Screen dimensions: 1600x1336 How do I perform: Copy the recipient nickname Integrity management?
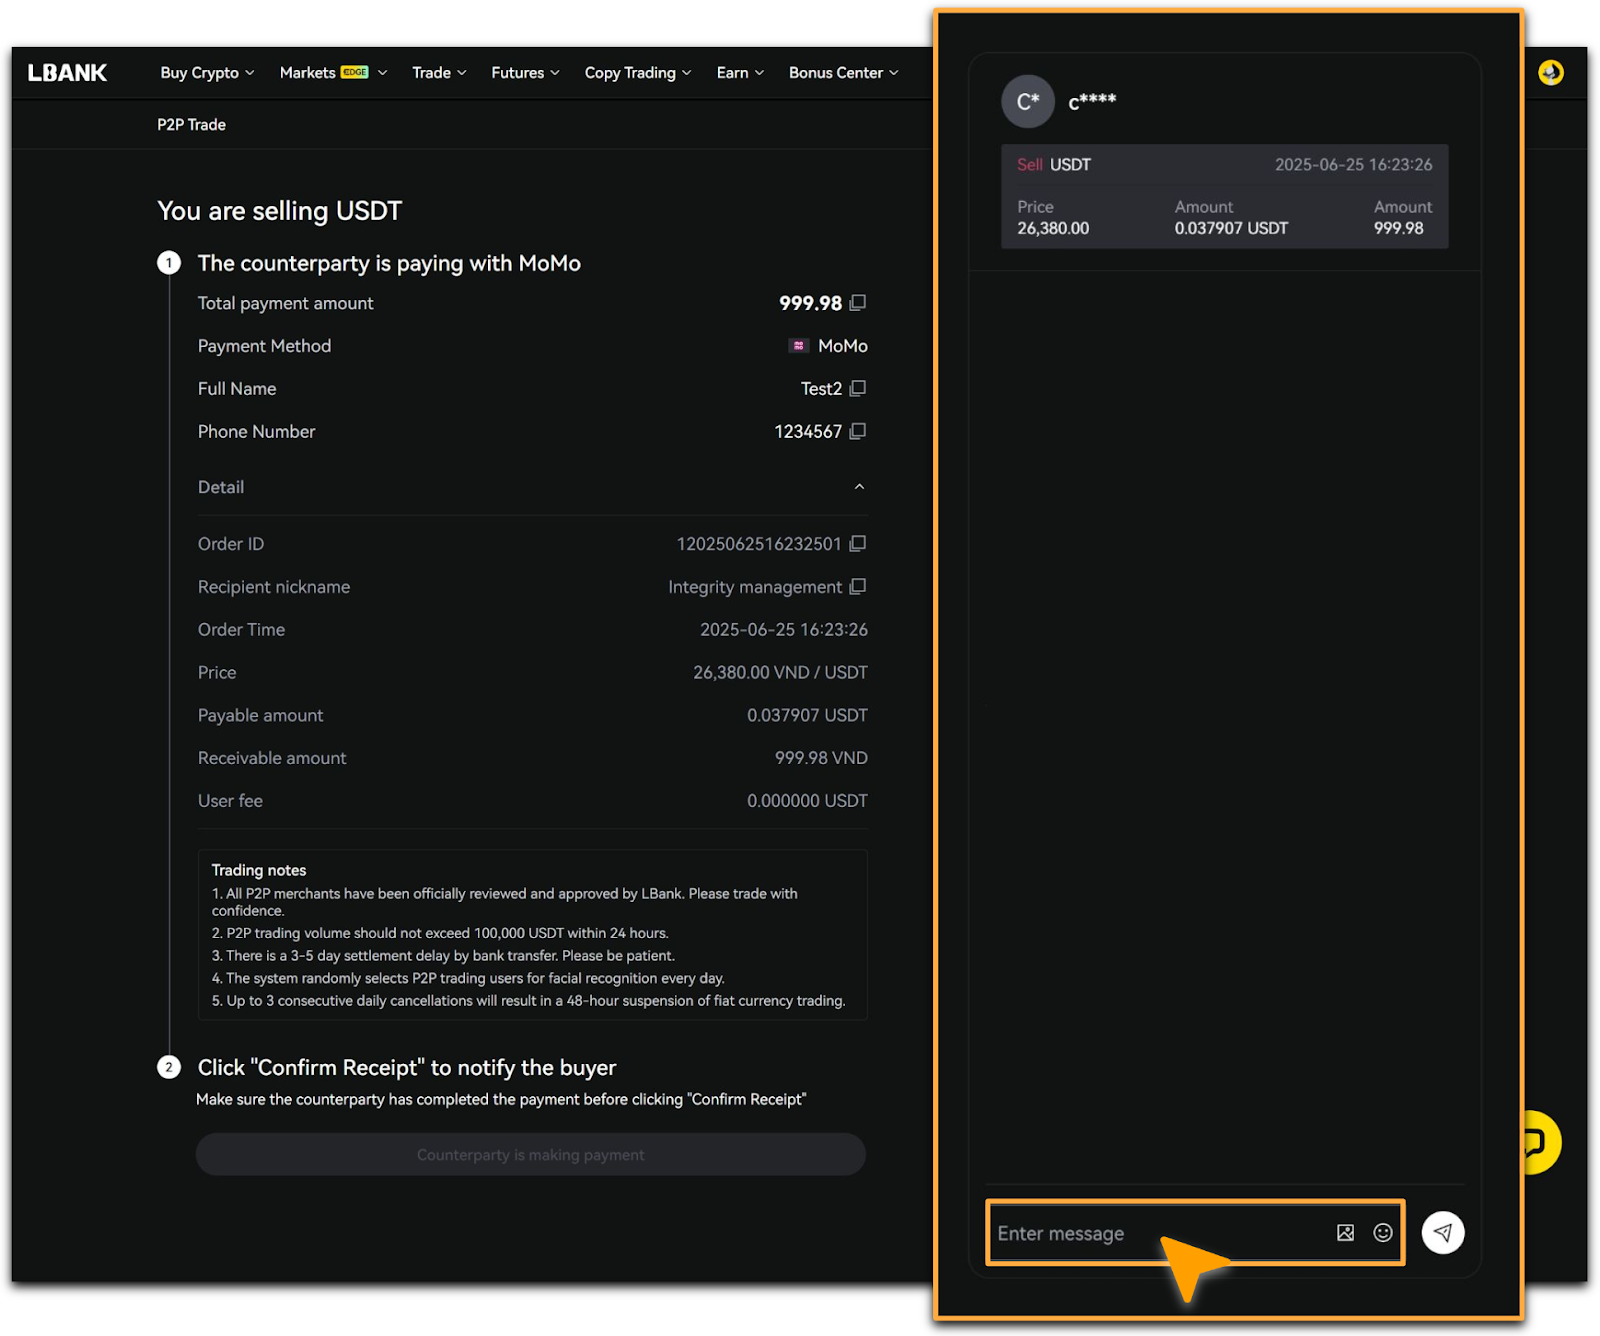tap(857, 587)
